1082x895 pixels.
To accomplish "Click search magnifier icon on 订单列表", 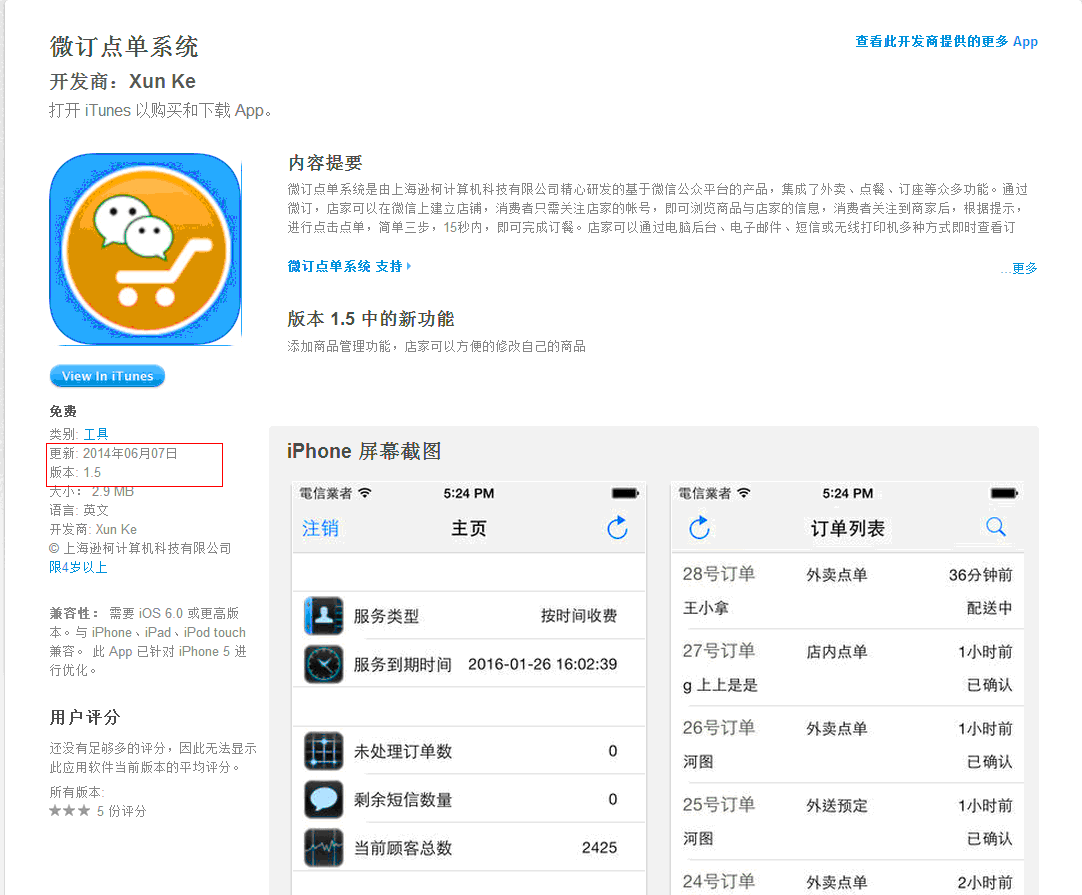I will (x=996, y=527).
